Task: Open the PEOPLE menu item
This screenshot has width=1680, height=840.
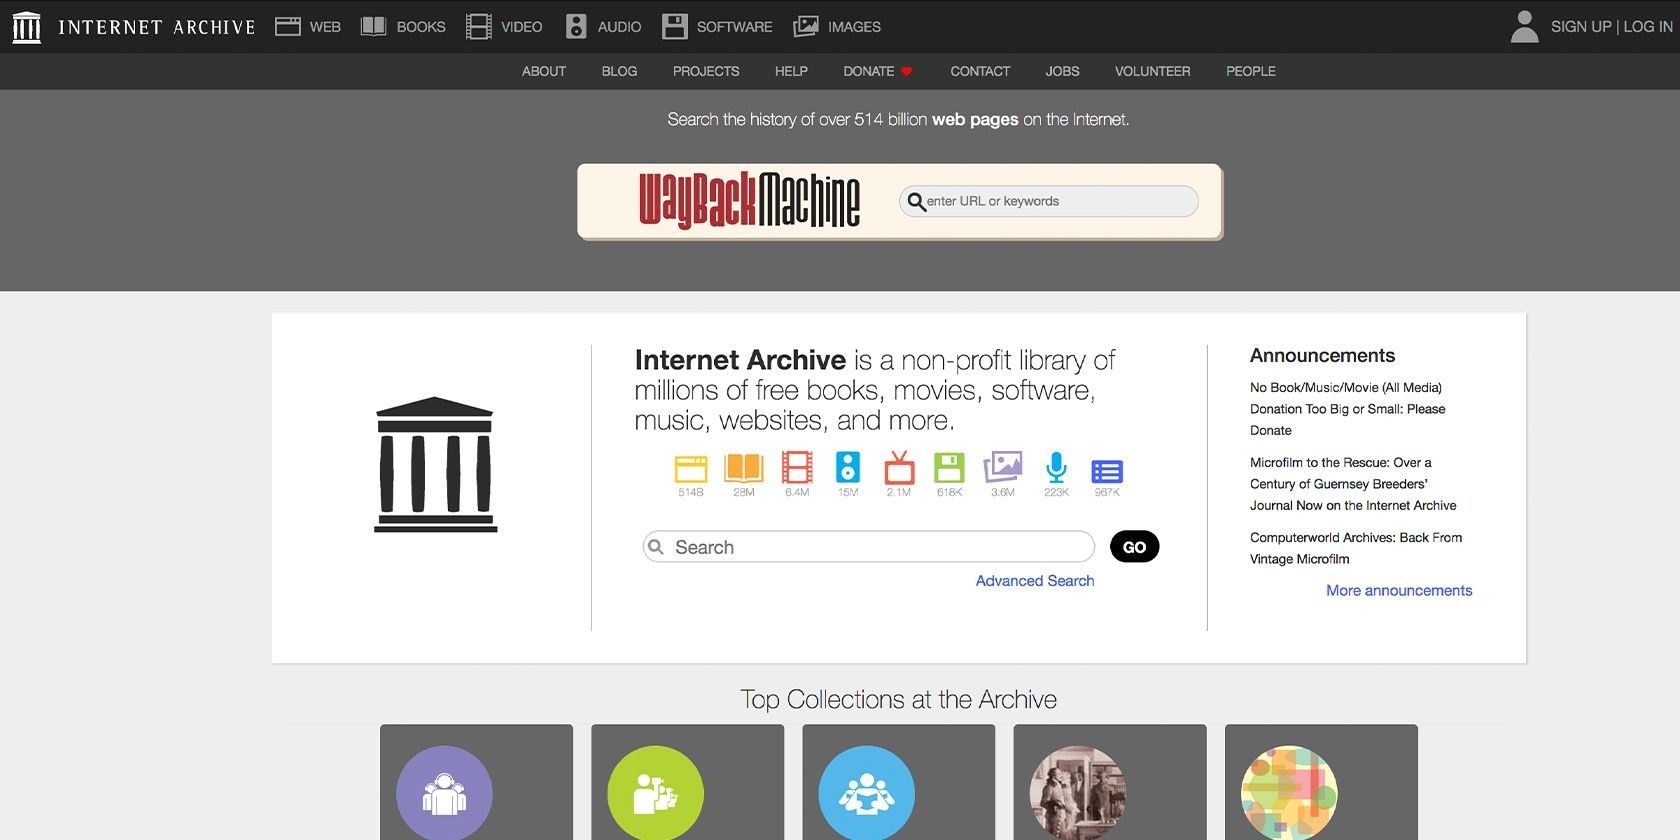Action: pyautogui.click(x=1251, y=72)
